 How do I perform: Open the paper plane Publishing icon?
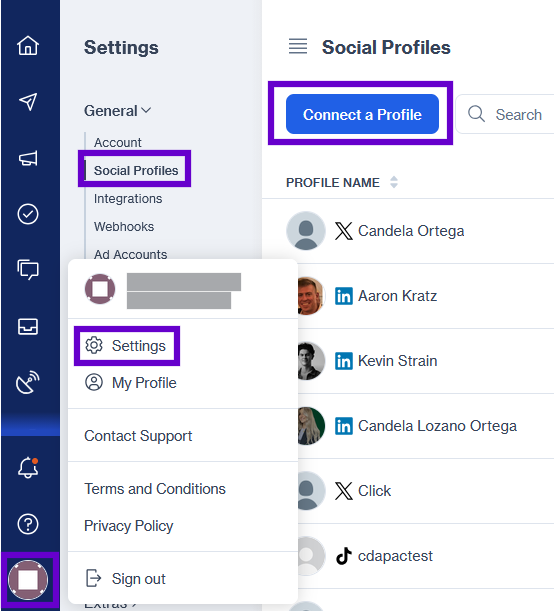tap(28, 102)
